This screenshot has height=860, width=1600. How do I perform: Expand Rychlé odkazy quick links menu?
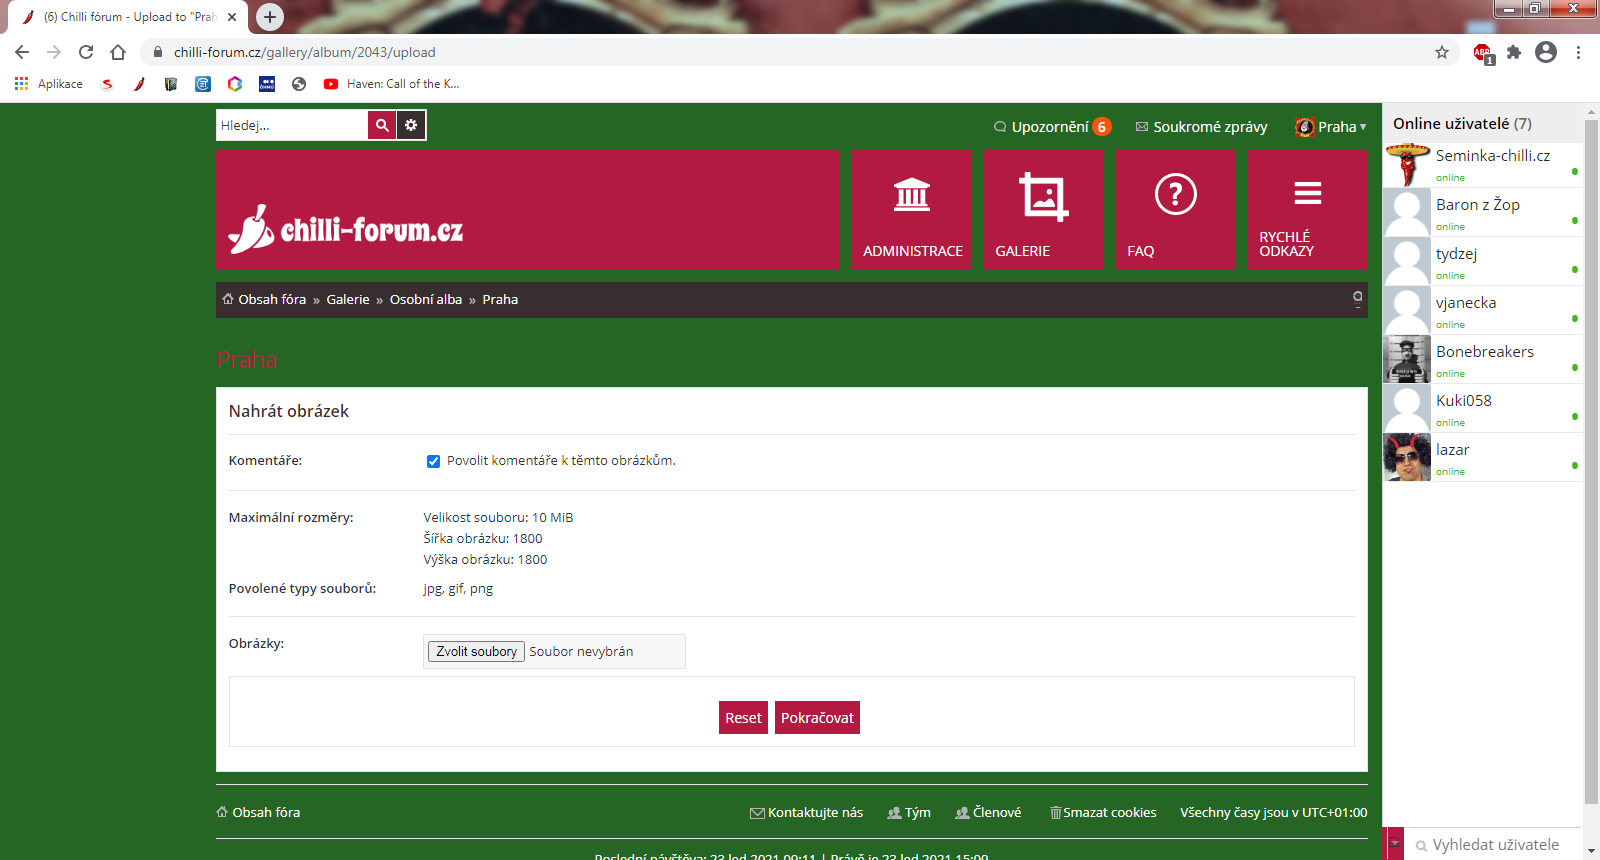click(x=1307, y=210)
